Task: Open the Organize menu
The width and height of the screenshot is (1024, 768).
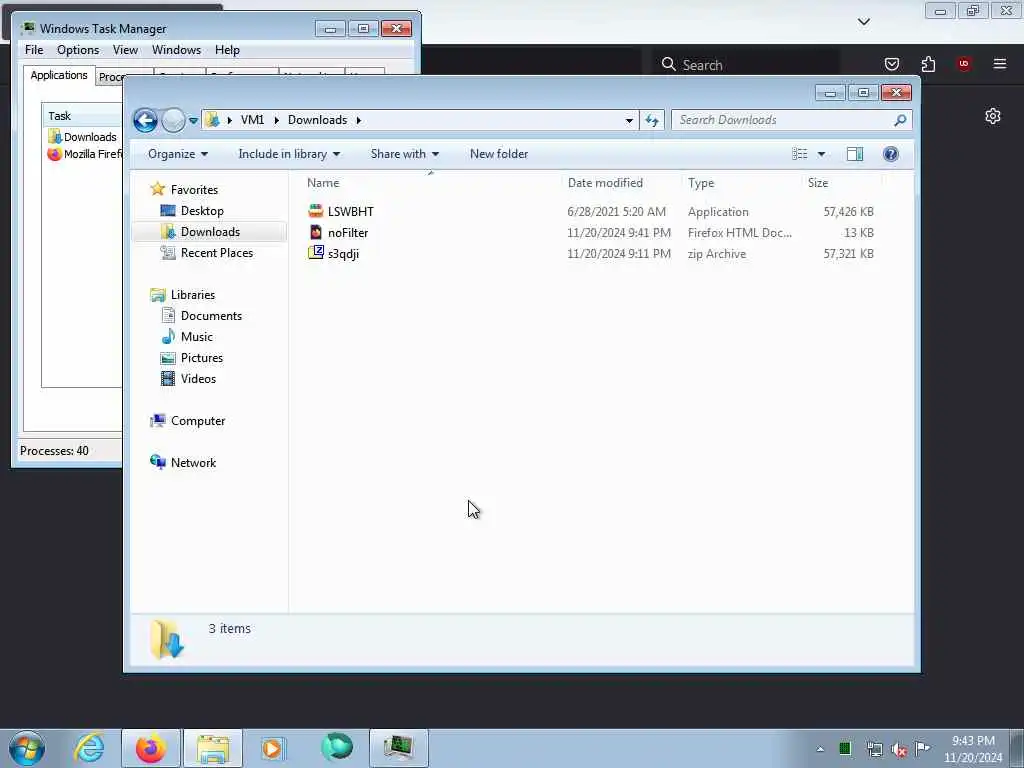Action: [x=178, y=154]
